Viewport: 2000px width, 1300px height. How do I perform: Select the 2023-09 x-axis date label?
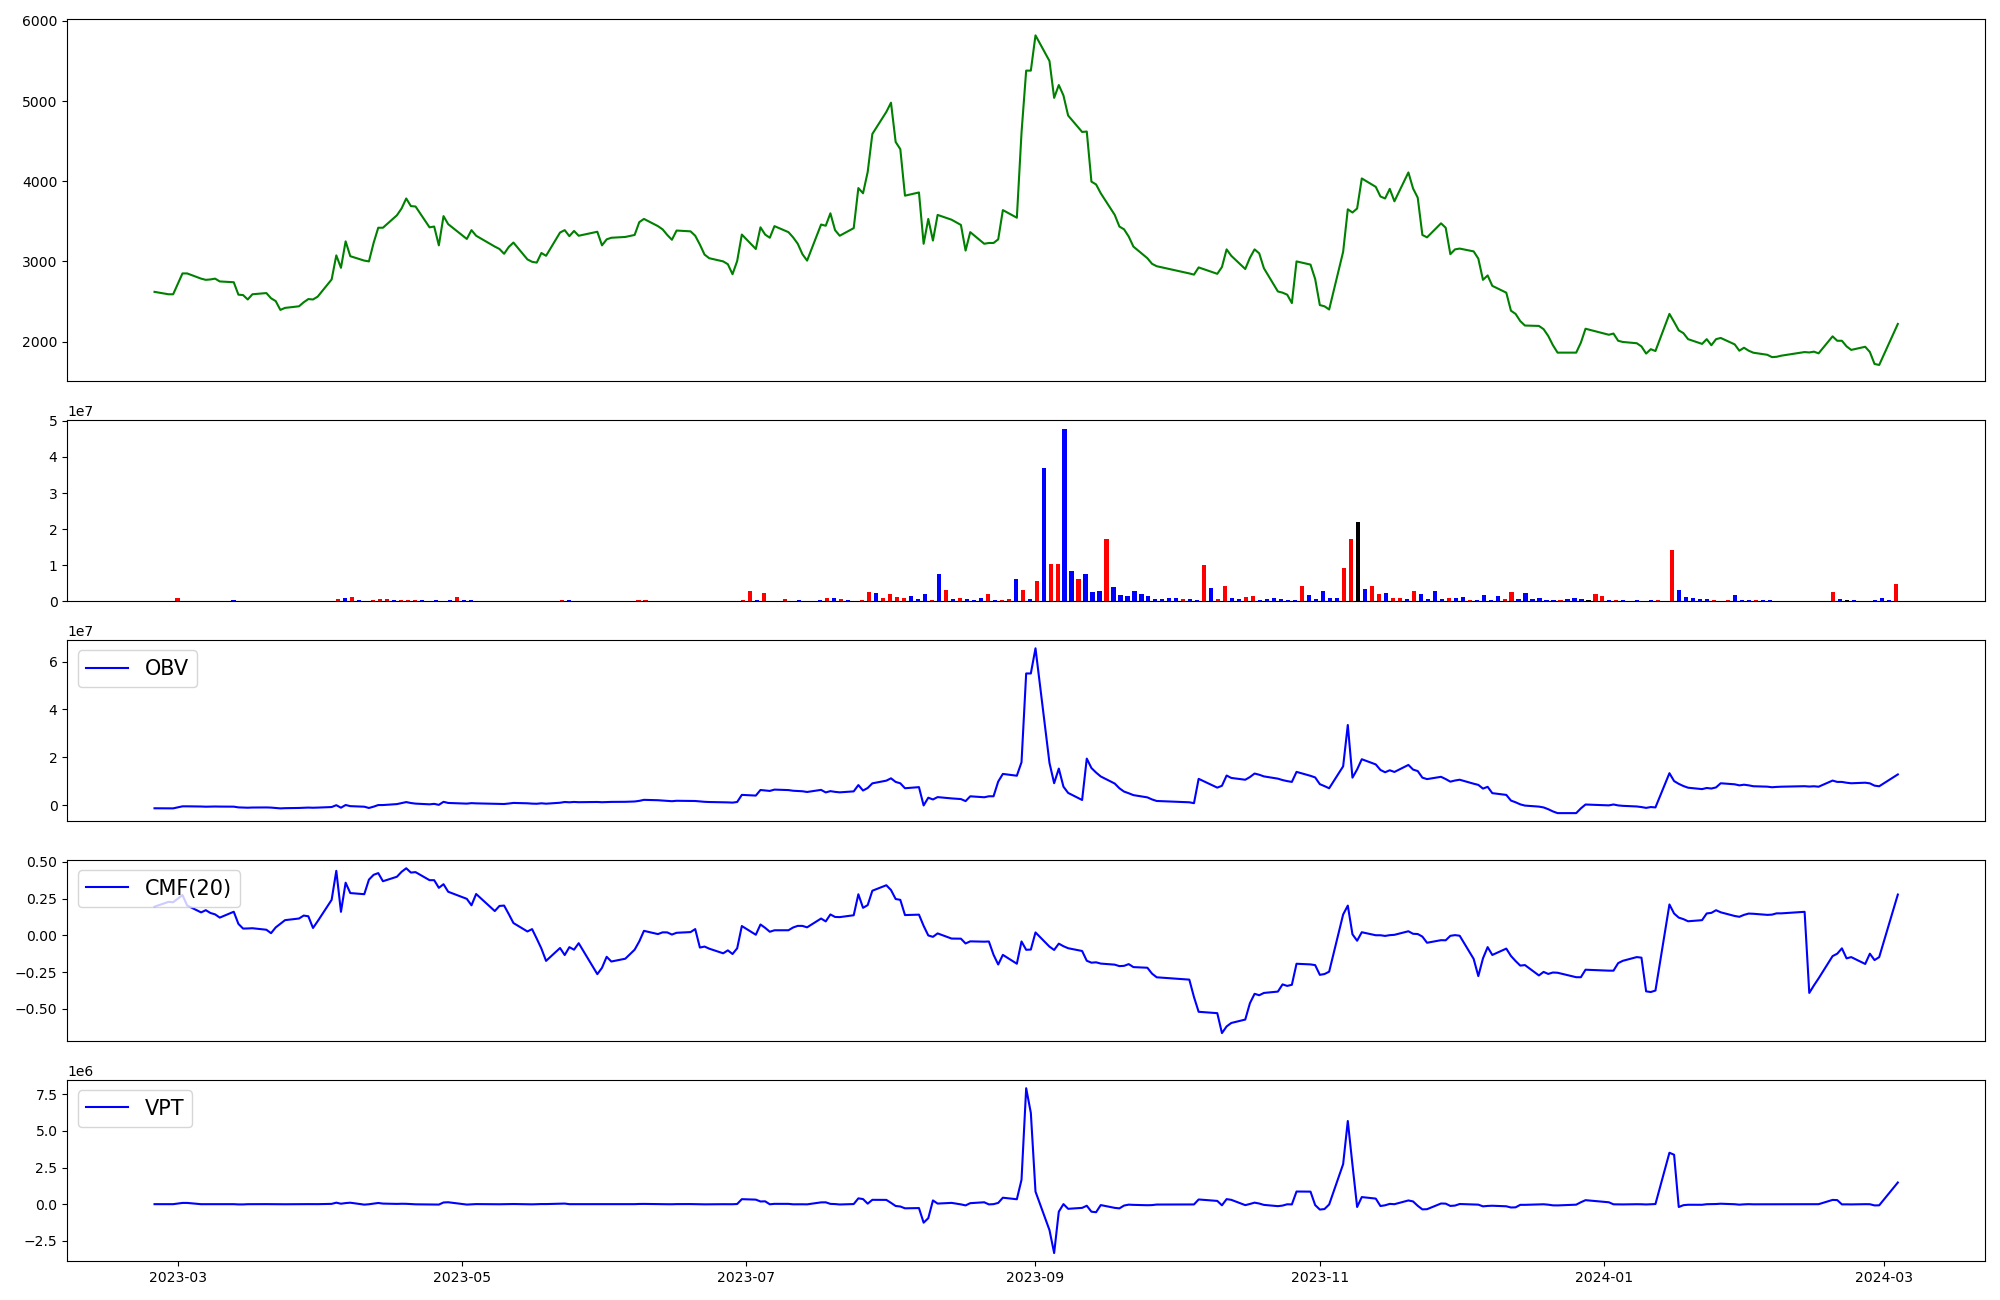[x=1035, y=1277]
